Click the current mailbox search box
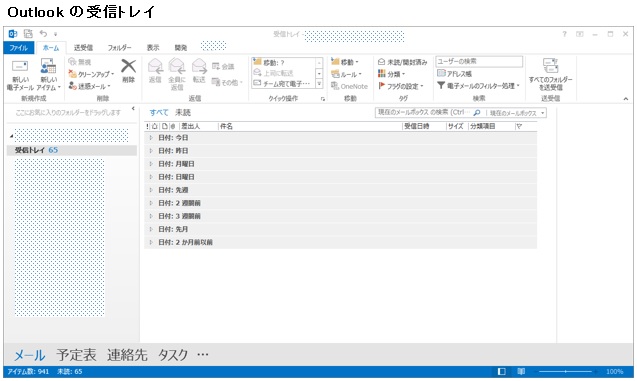The width and height of the screenshot is (637, 381). [424, 113]
